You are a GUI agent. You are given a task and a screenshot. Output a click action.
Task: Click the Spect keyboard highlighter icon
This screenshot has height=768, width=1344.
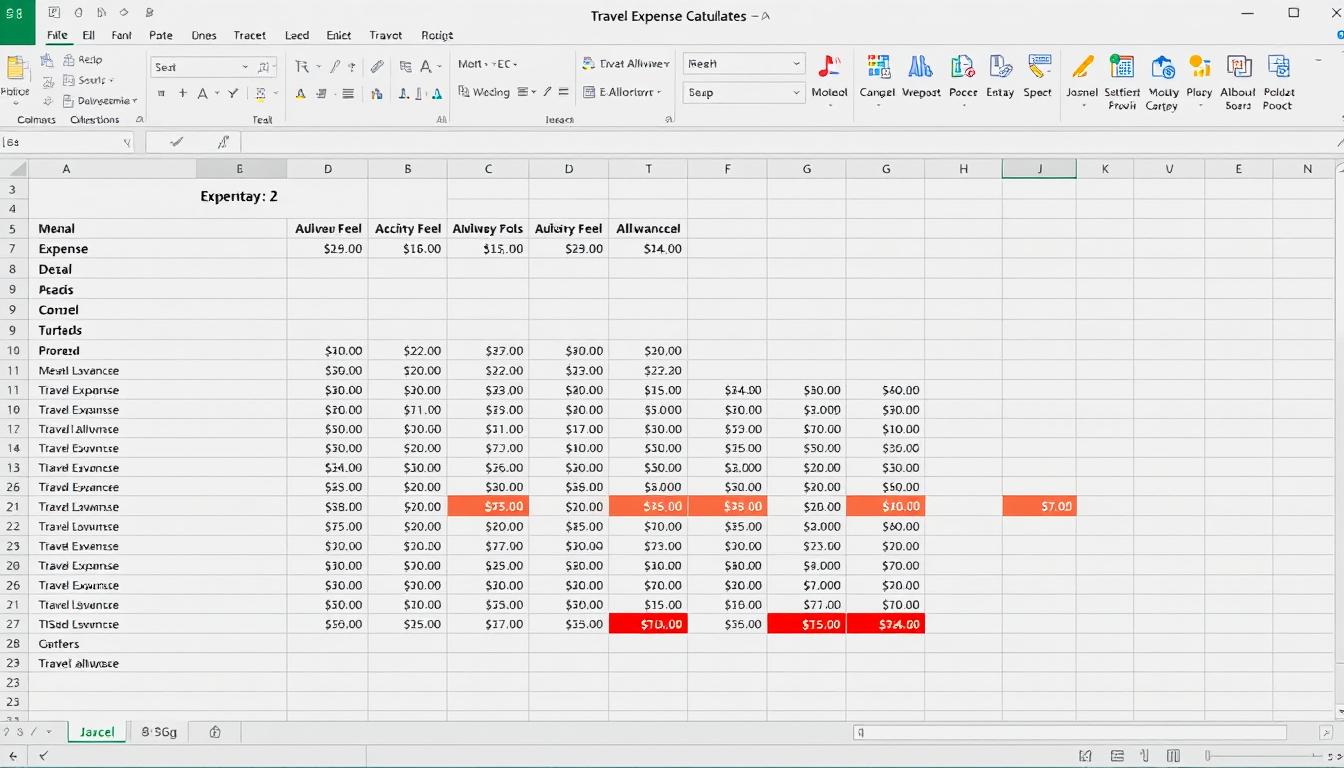click(x=1038, y=67)
